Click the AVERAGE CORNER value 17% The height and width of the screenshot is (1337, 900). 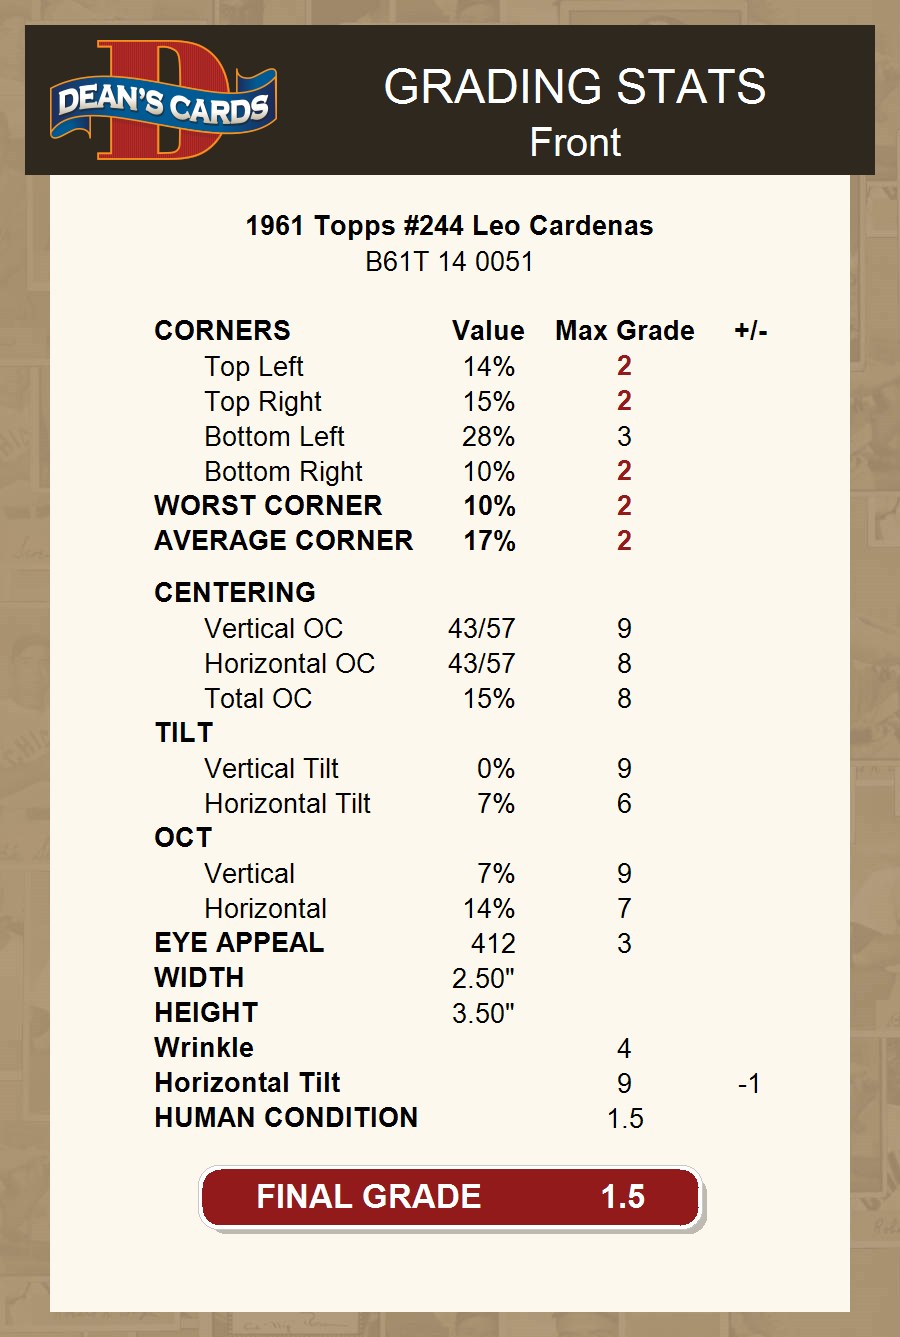click(489, 541)
